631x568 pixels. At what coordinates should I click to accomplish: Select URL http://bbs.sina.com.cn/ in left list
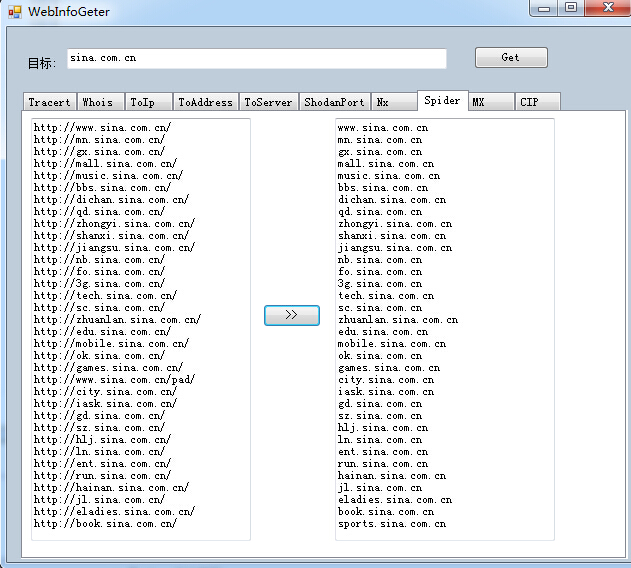[102, 188]
